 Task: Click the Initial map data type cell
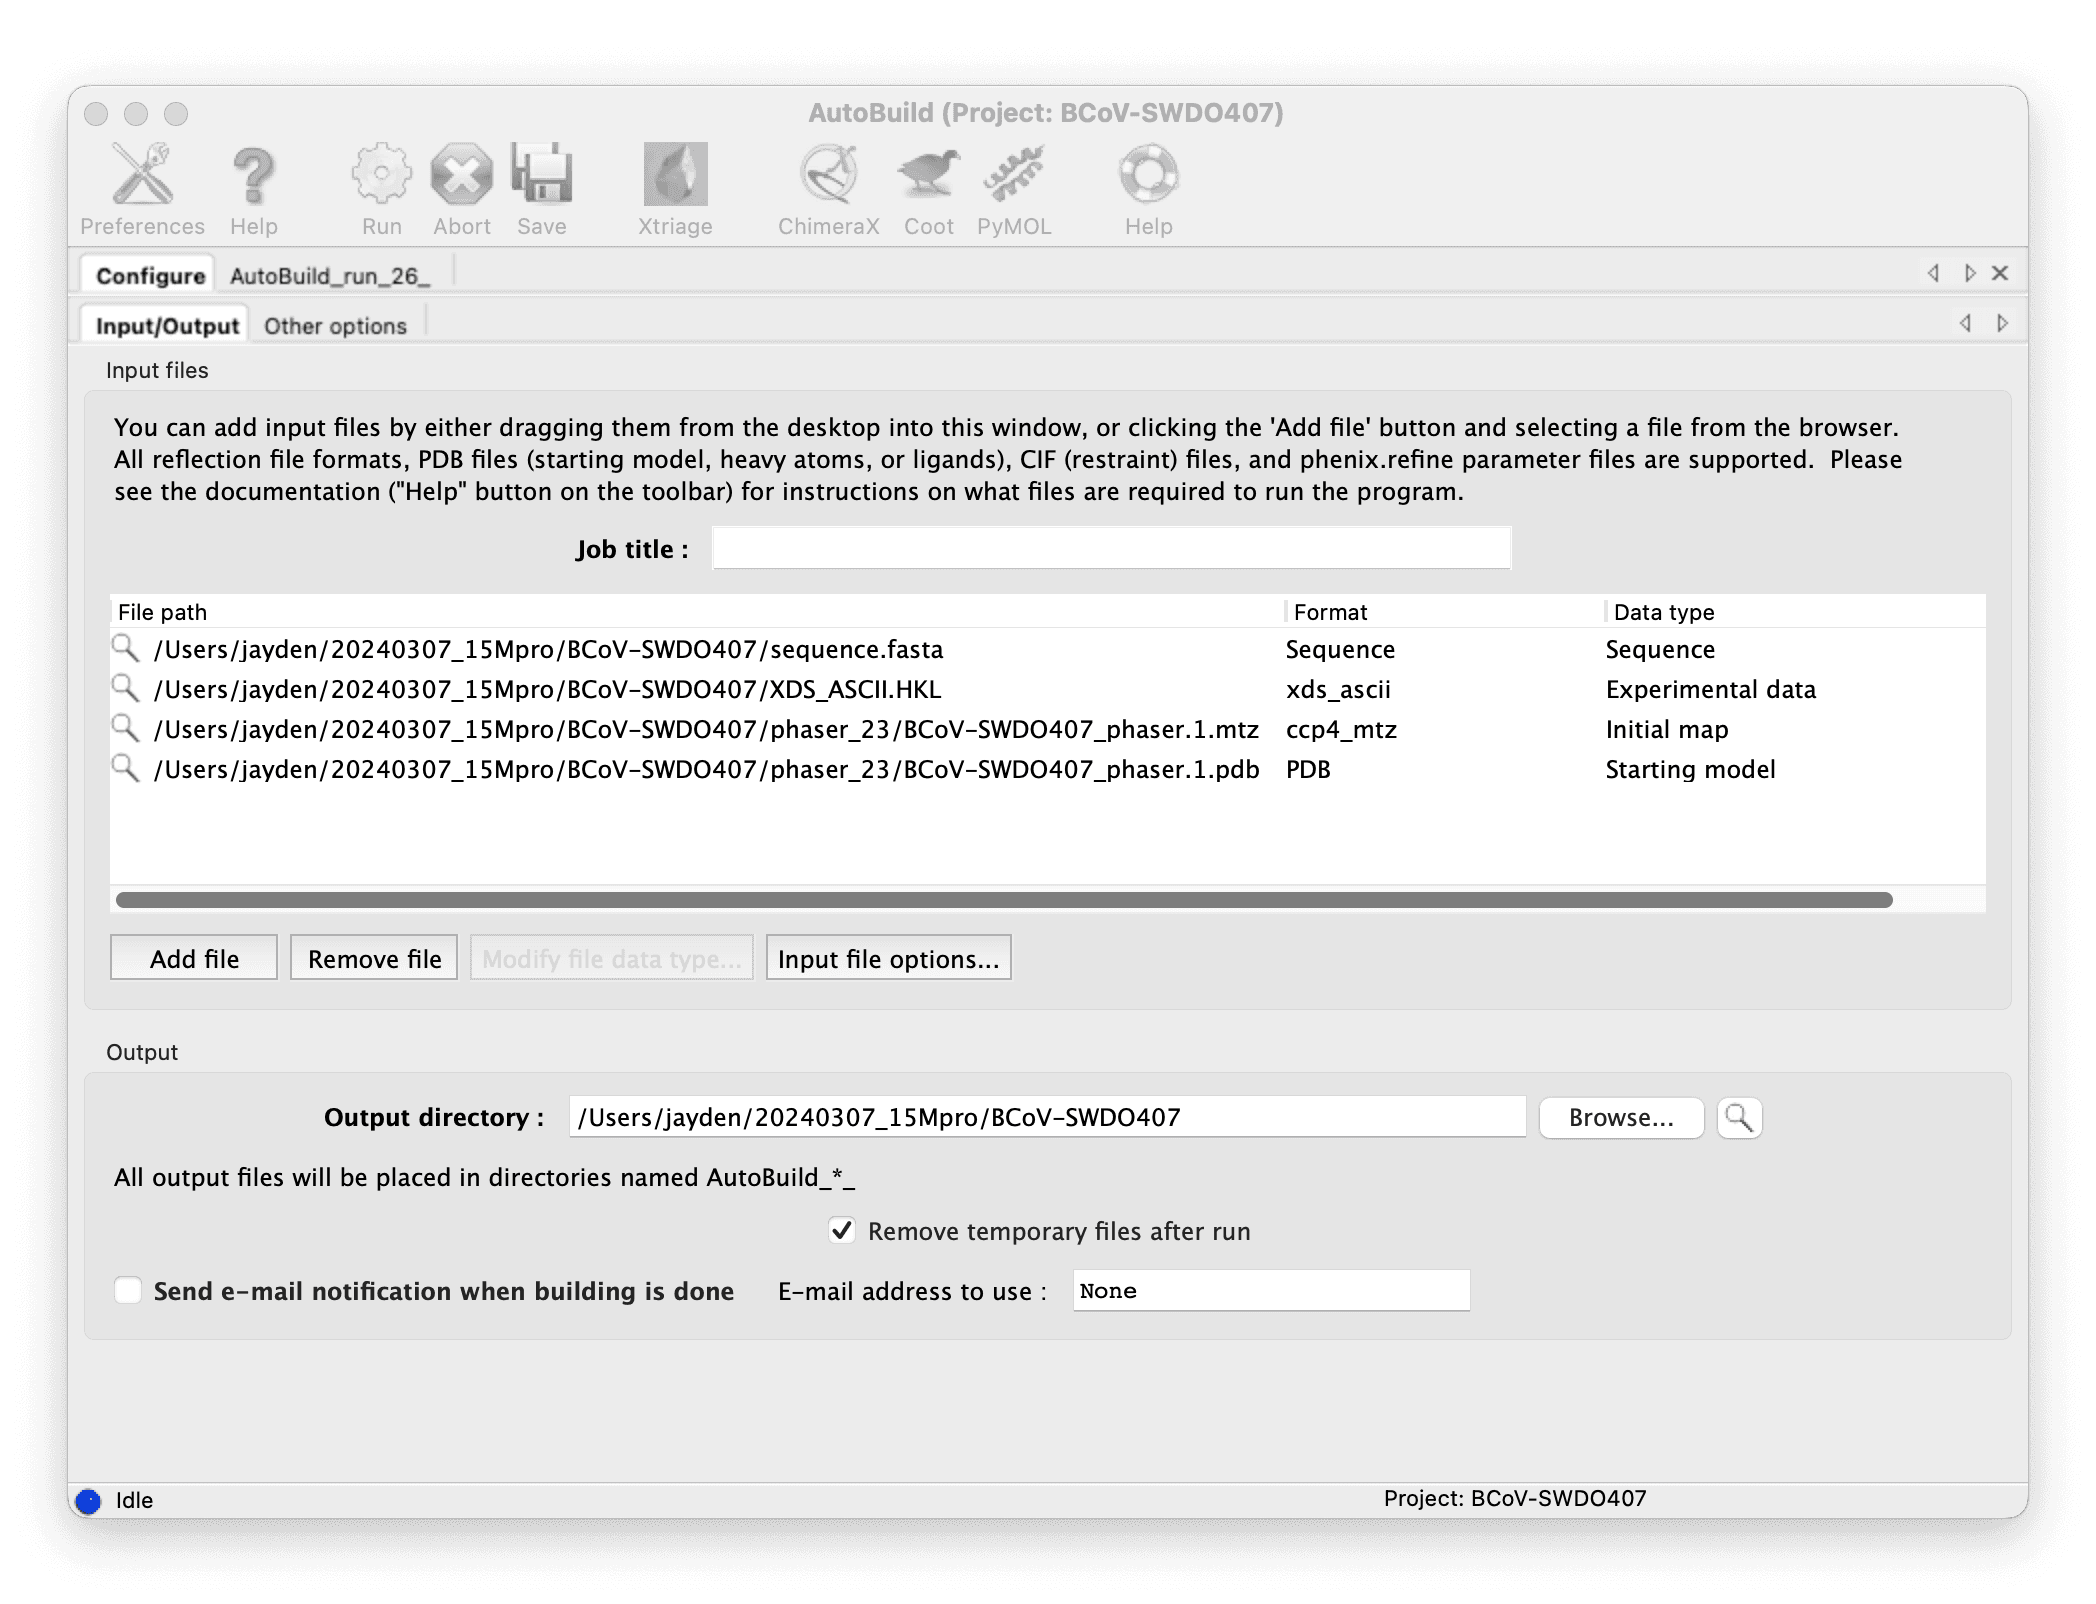1667,729
